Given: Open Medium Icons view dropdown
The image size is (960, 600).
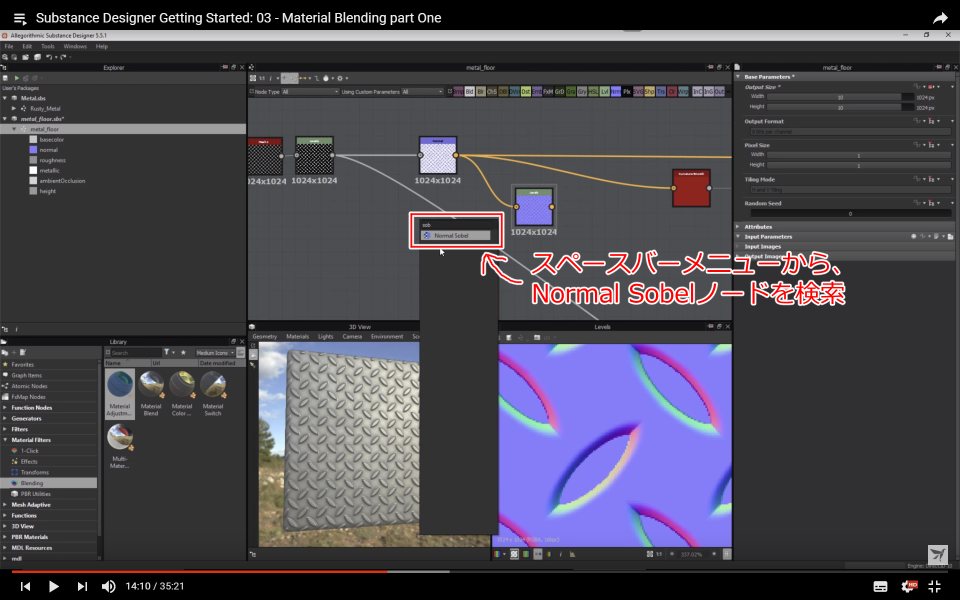Looking at the screenshot, I should click(215, 353).
